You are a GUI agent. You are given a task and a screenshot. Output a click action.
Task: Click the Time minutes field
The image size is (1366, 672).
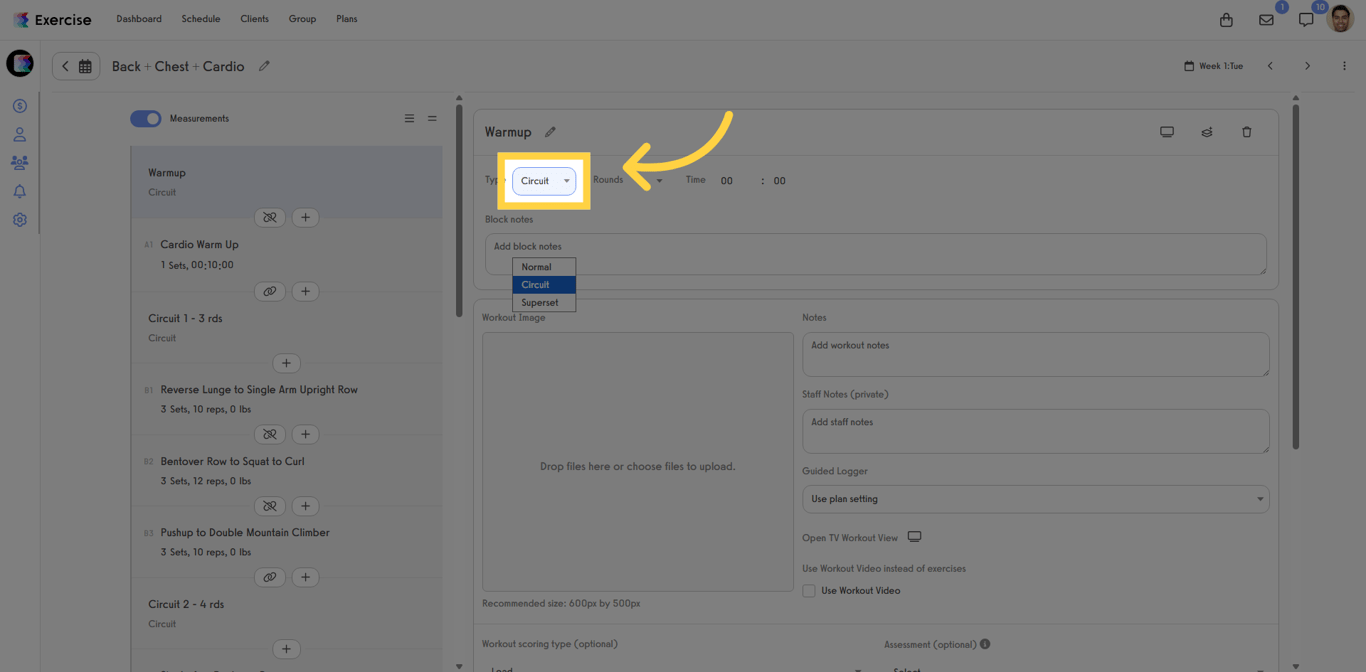[727, 181]
